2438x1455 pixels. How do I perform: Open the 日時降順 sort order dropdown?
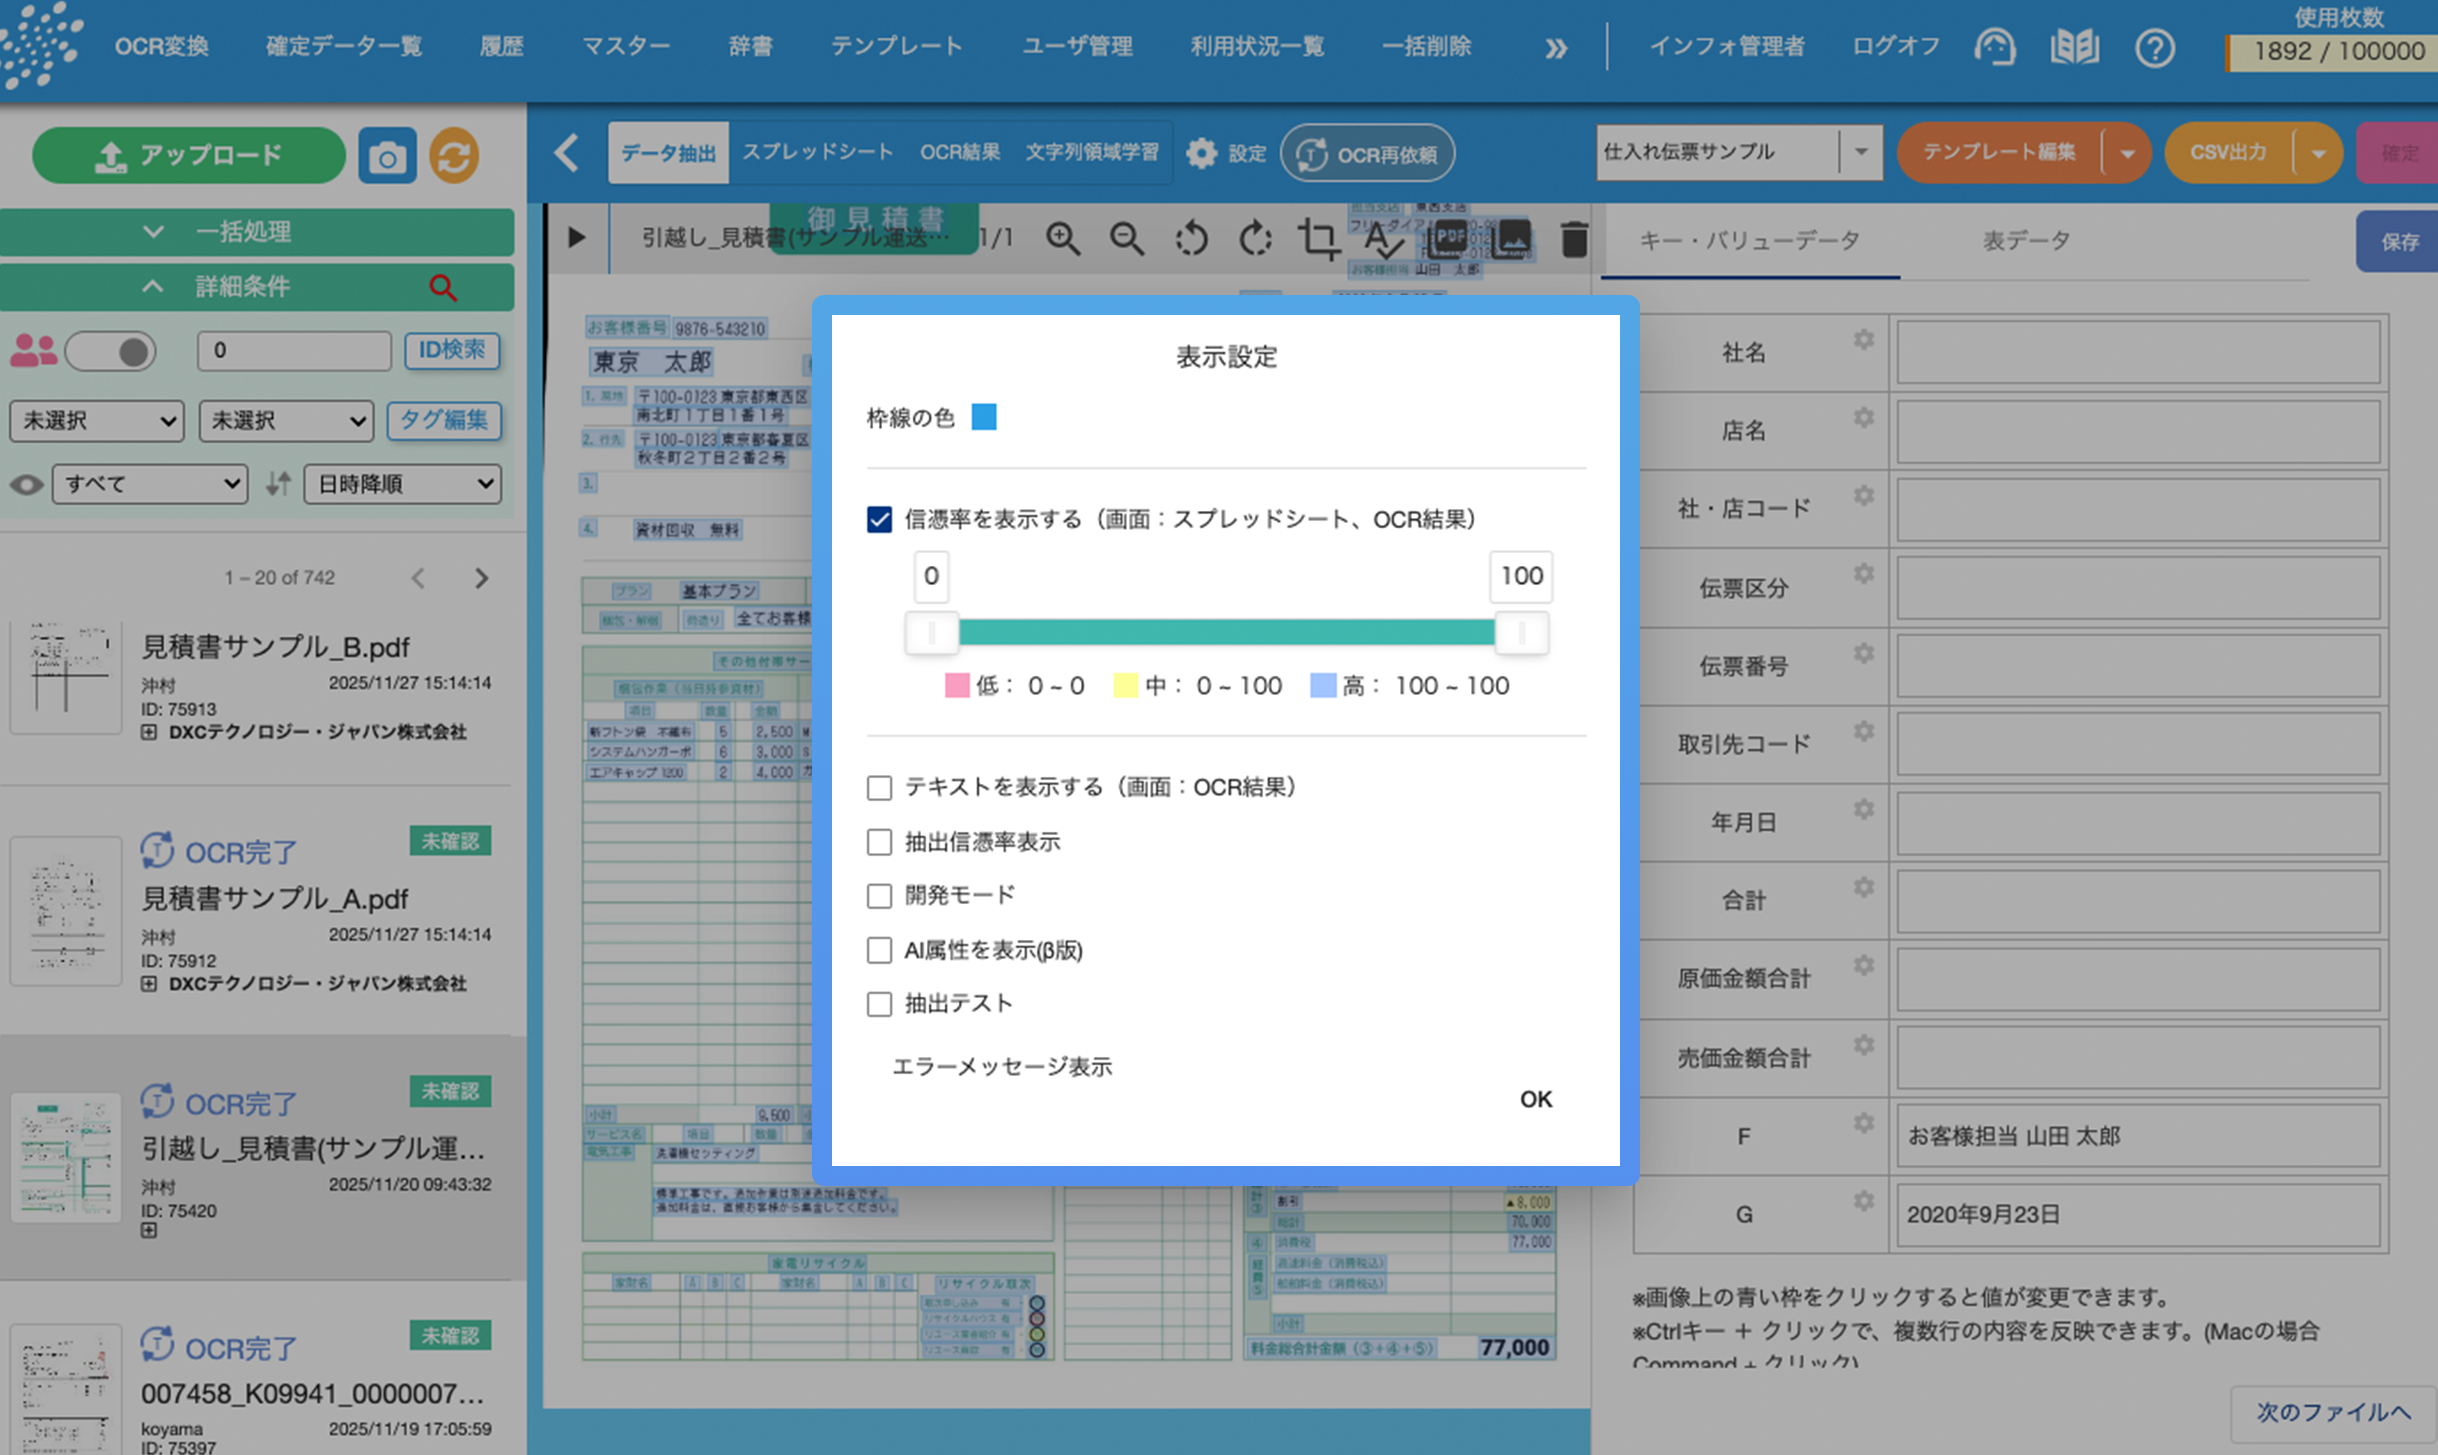[x=401, y=484]
